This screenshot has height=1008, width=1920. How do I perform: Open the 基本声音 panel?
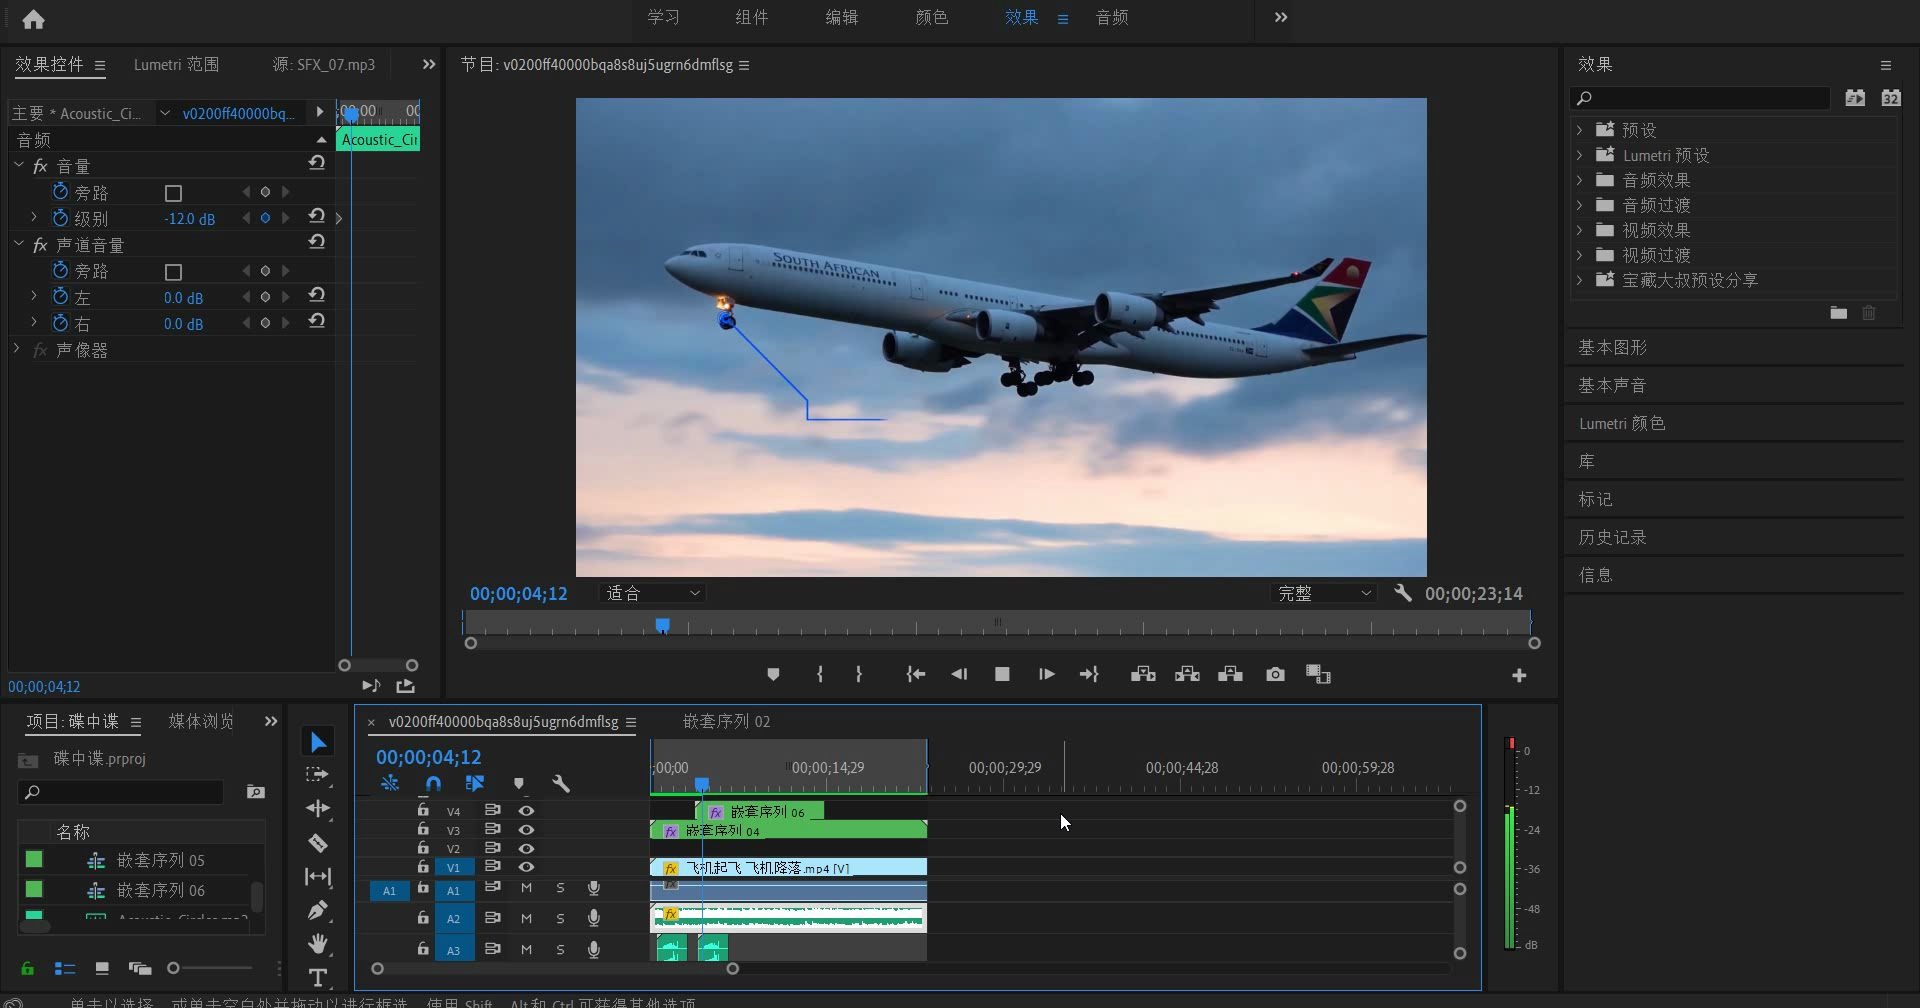[x=1612, y=385]
